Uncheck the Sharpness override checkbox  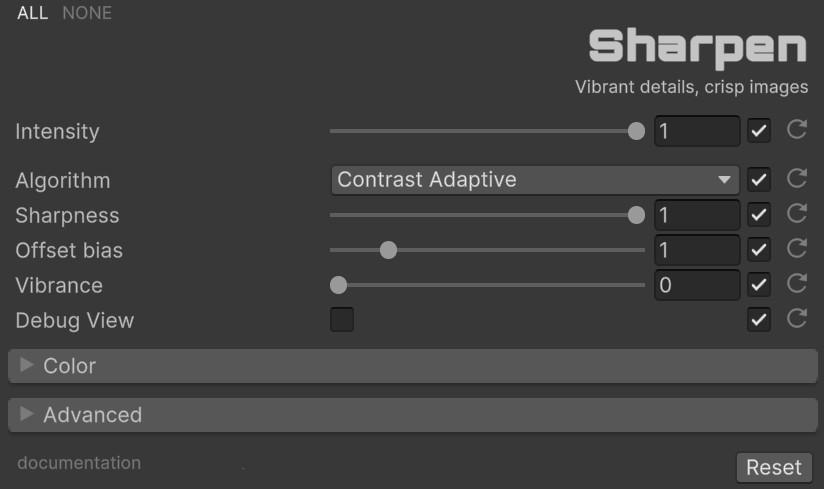(759, 215)
